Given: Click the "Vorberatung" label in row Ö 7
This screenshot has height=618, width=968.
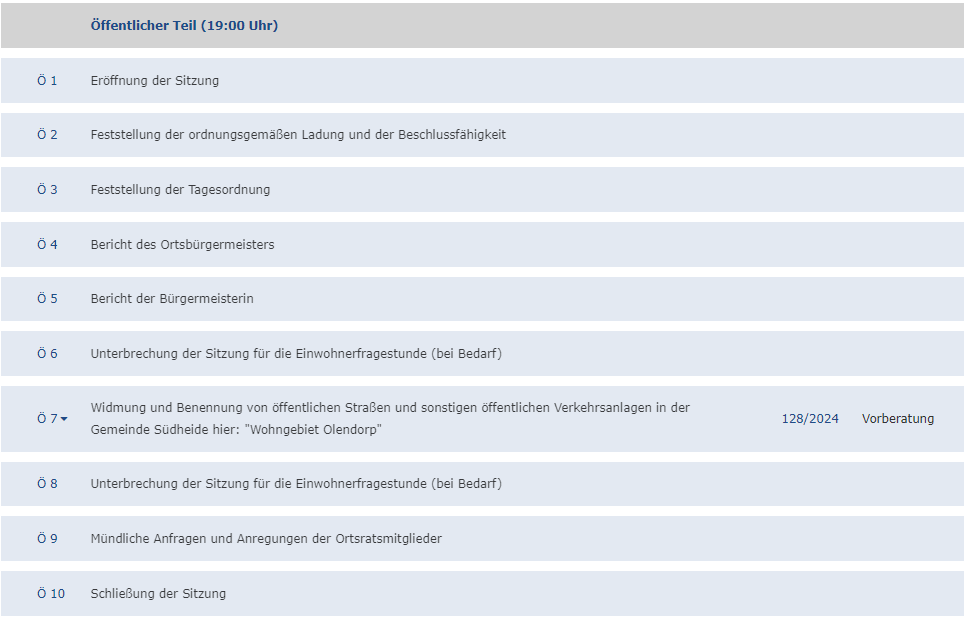Looking at the screenshot, I should coord(898,419).
